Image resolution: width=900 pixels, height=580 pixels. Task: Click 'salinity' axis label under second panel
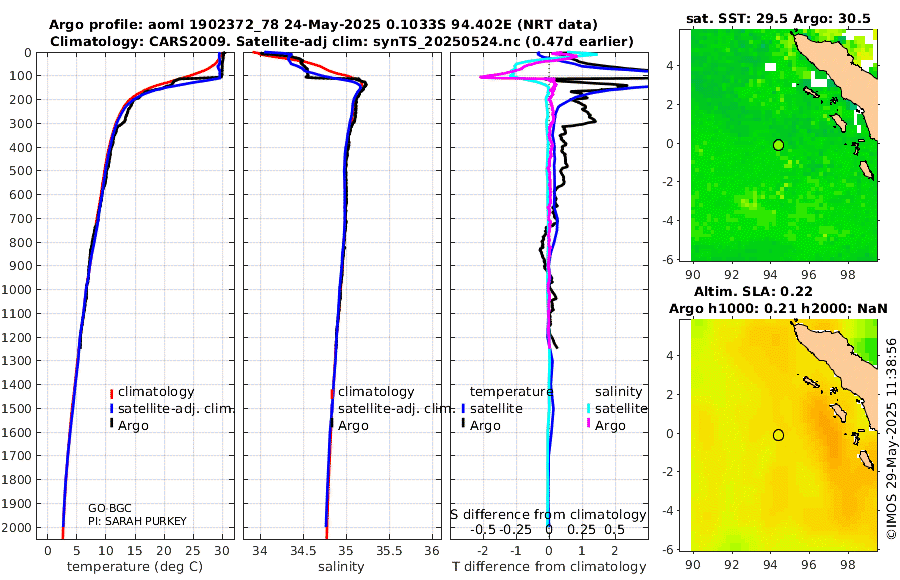pyautogui.click(x=341, y=567)
